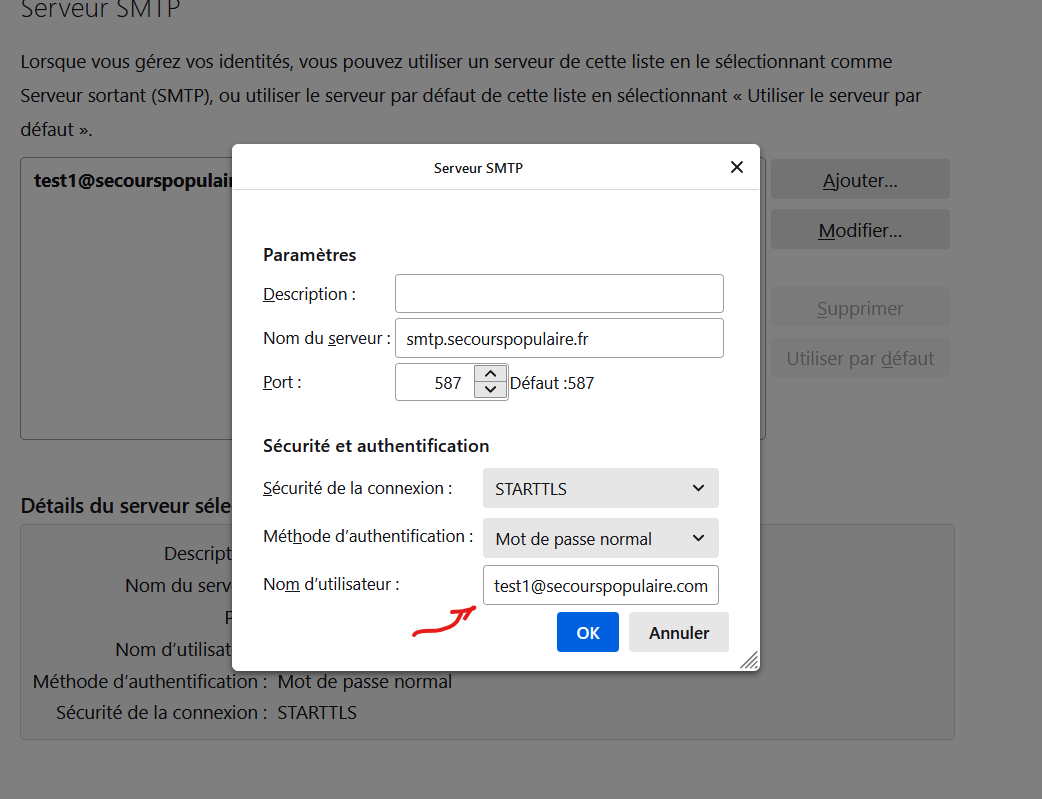This screenshot has height=799, width=1042.
Task: Click the Nom d'utilisateur input field
Action: tap(600, 586)
